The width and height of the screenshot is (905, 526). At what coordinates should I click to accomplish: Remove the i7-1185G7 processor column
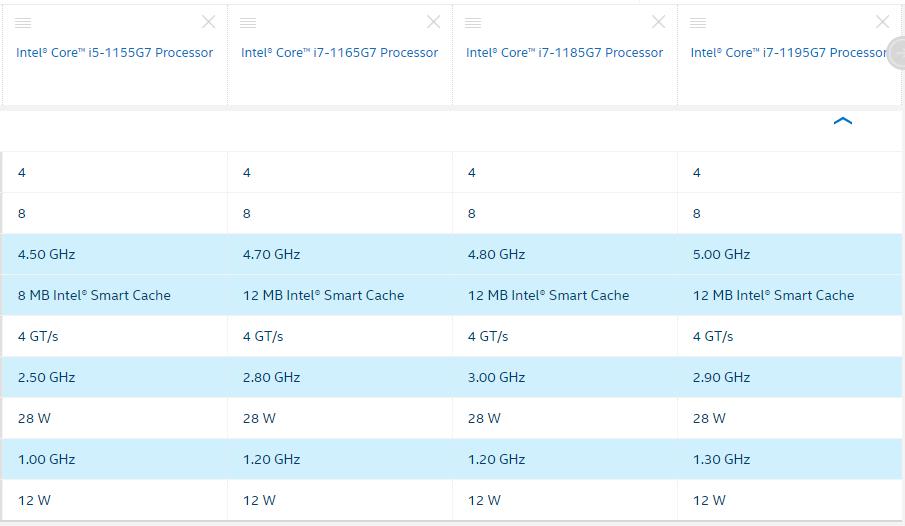pyautogui.click(x=659, y=22)
